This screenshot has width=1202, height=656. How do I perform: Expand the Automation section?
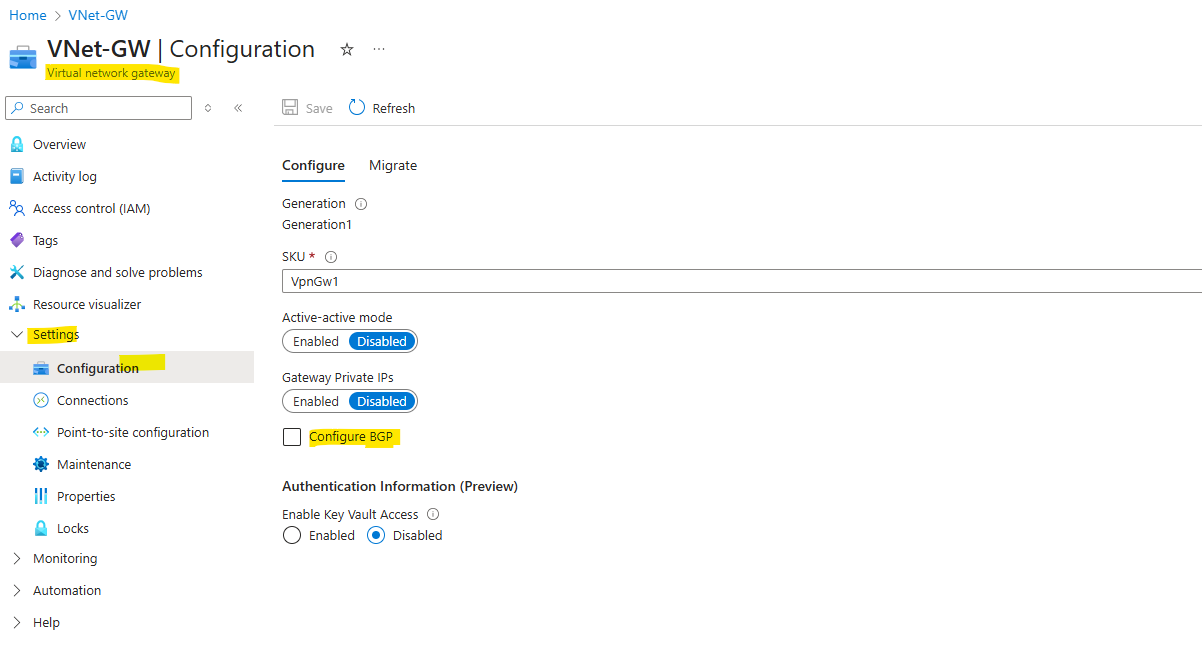click(x=16, y=590)
